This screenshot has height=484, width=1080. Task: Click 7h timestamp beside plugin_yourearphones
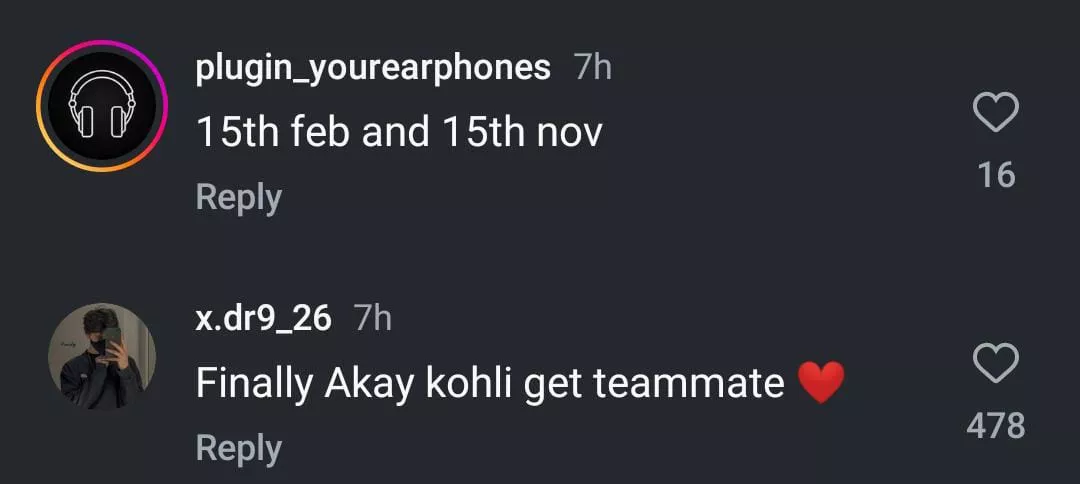click(x=593, y=68)
